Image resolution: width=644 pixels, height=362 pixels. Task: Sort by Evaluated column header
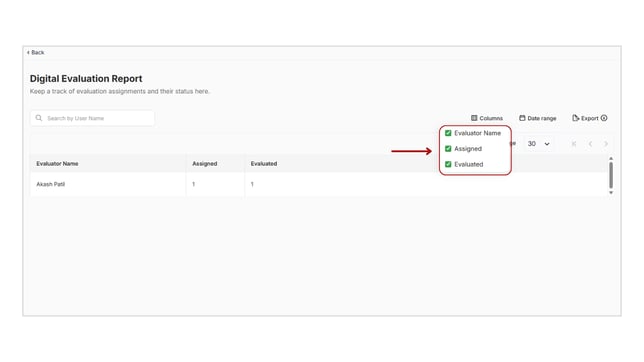point(264,164)
